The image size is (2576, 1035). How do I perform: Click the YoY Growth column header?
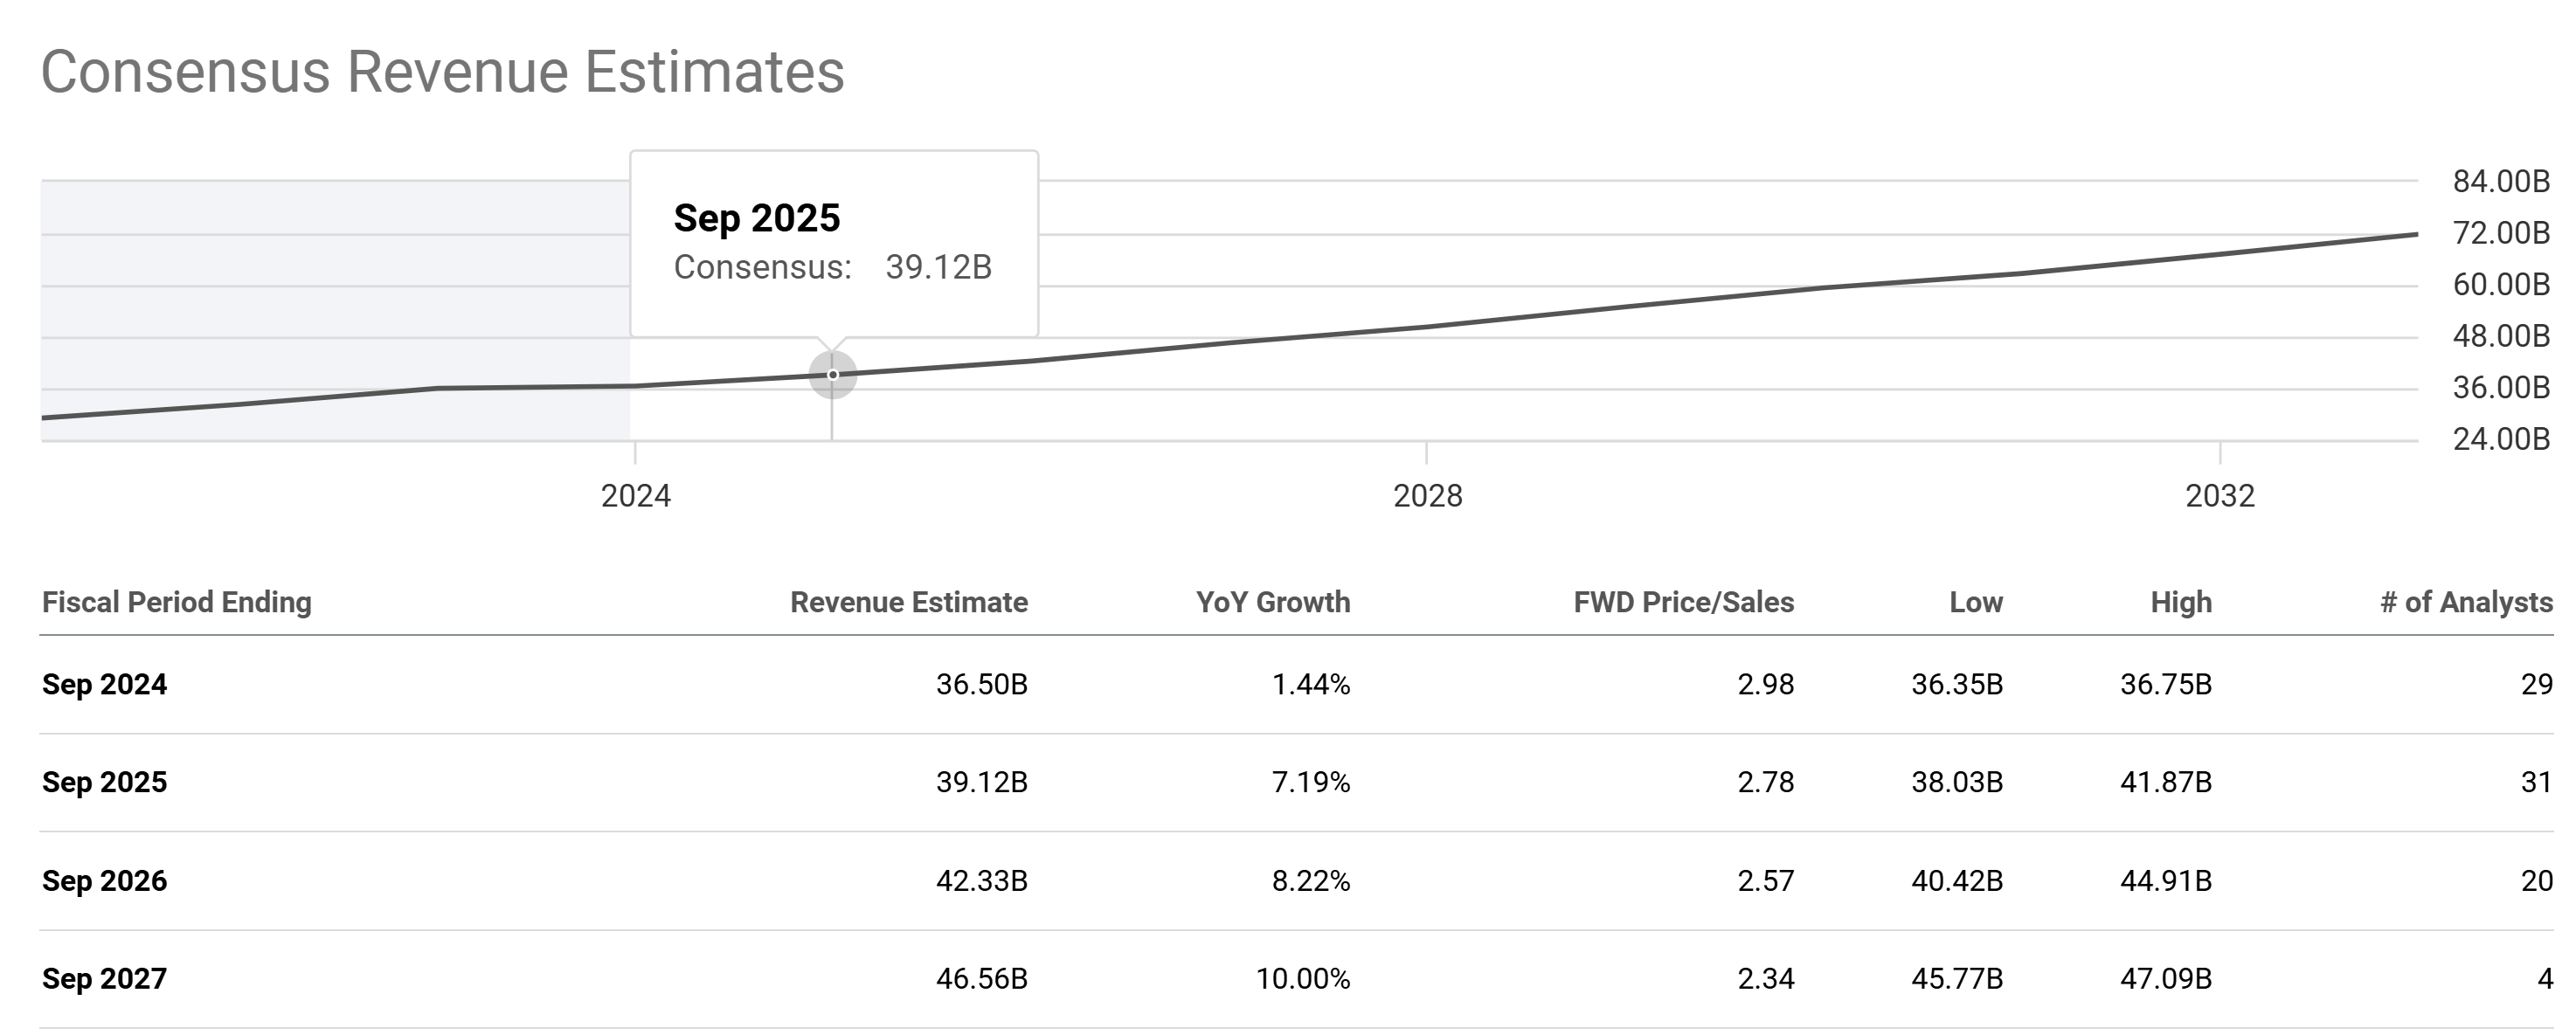[x=1272, y=602]
